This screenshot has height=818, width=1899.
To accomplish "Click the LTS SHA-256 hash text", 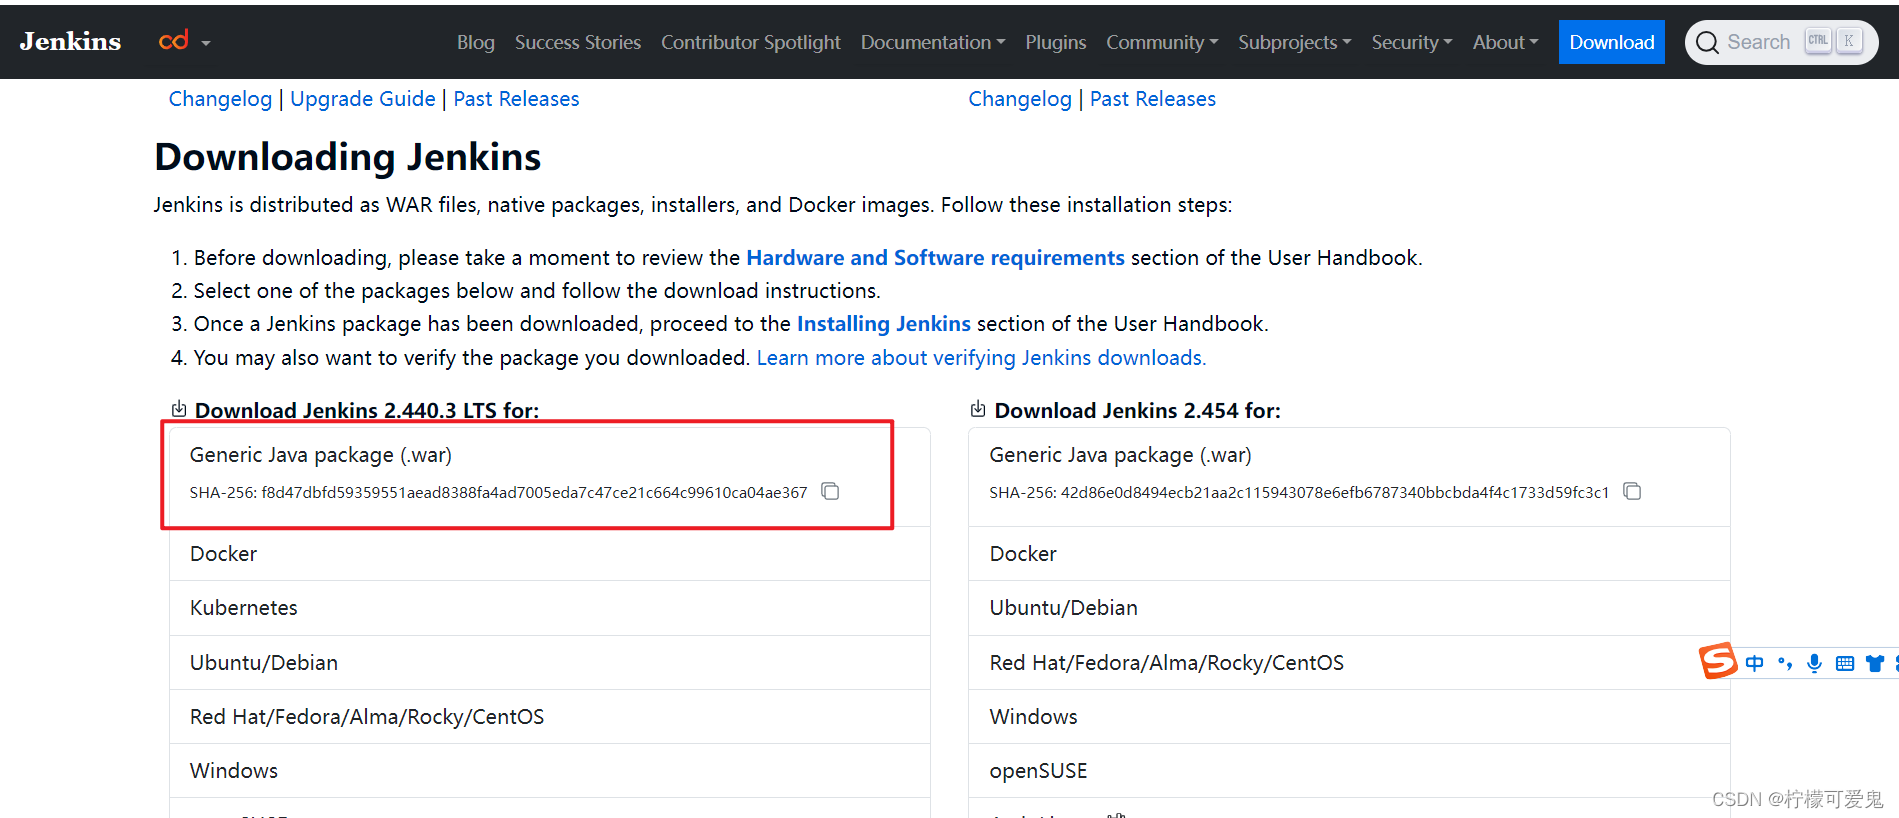I will 498,492.
